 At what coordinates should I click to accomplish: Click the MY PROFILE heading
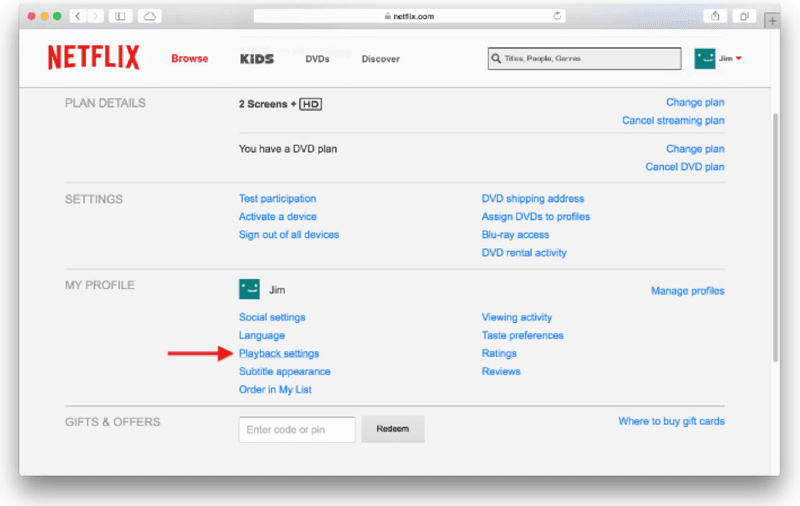[x=100, y=285]
